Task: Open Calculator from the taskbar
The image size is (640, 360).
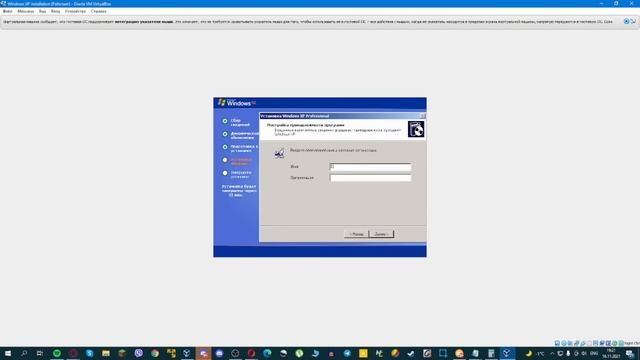Action: [491, 353]
